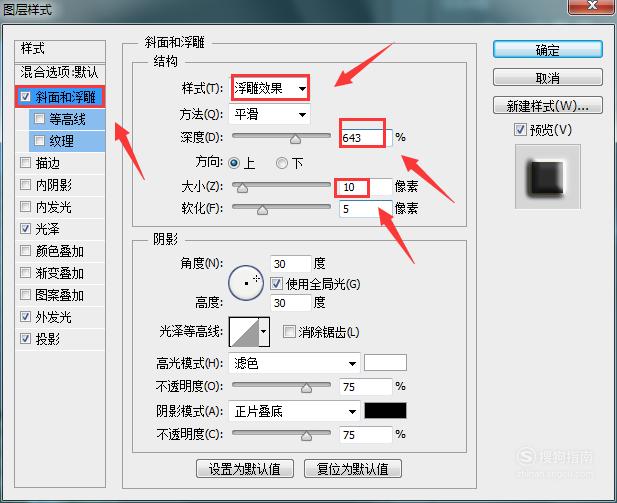Screen dimensions: 617x503
Task: Enable the 纹理 checkbox
Action: pos(39,141)
